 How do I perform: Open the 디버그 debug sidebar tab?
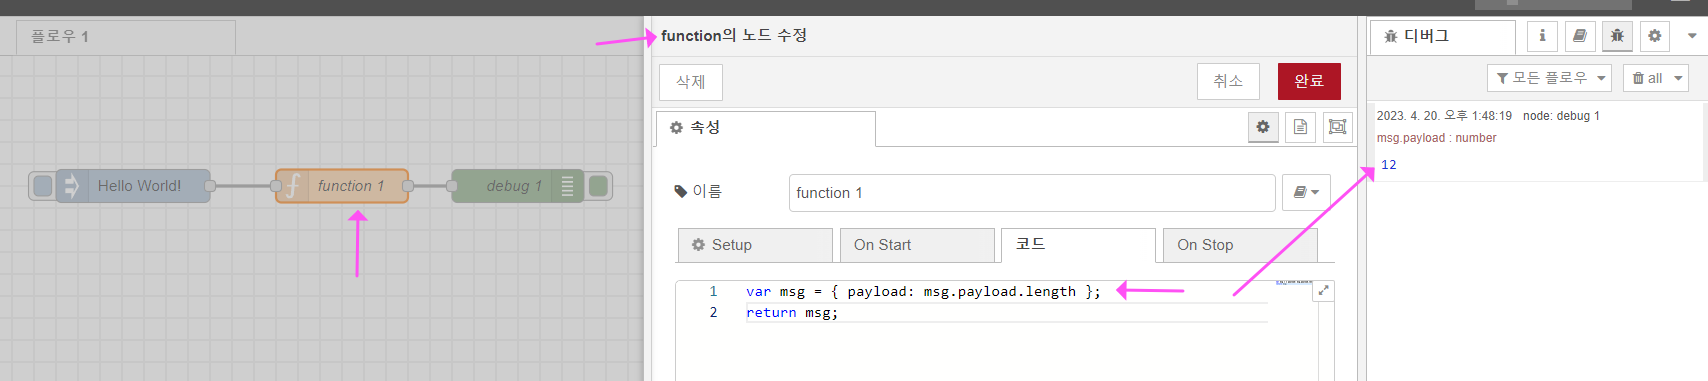click(1443, 37)
